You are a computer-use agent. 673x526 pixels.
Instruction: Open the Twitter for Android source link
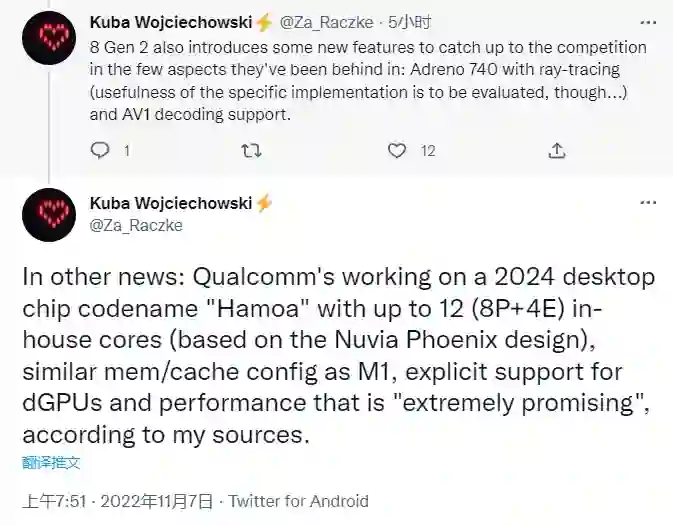click(x=299, y=501)
